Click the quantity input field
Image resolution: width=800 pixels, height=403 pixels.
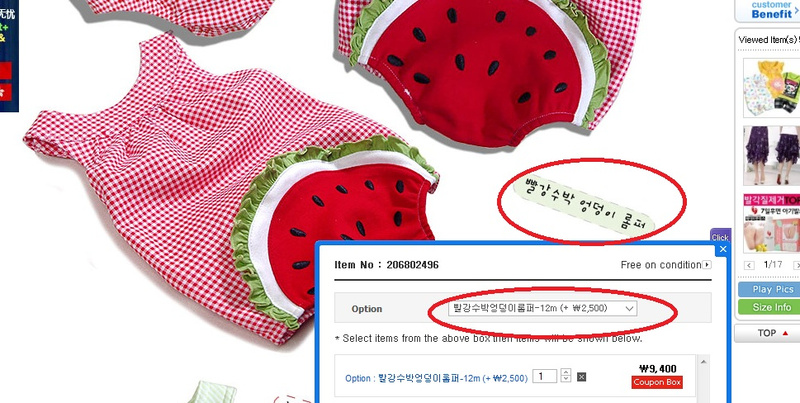pyautogui.click(x=544, y=376)
